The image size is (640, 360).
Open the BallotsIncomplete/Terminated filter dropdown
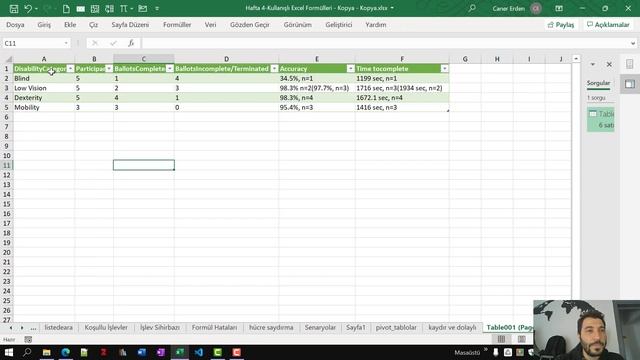(x=274, y=69)
